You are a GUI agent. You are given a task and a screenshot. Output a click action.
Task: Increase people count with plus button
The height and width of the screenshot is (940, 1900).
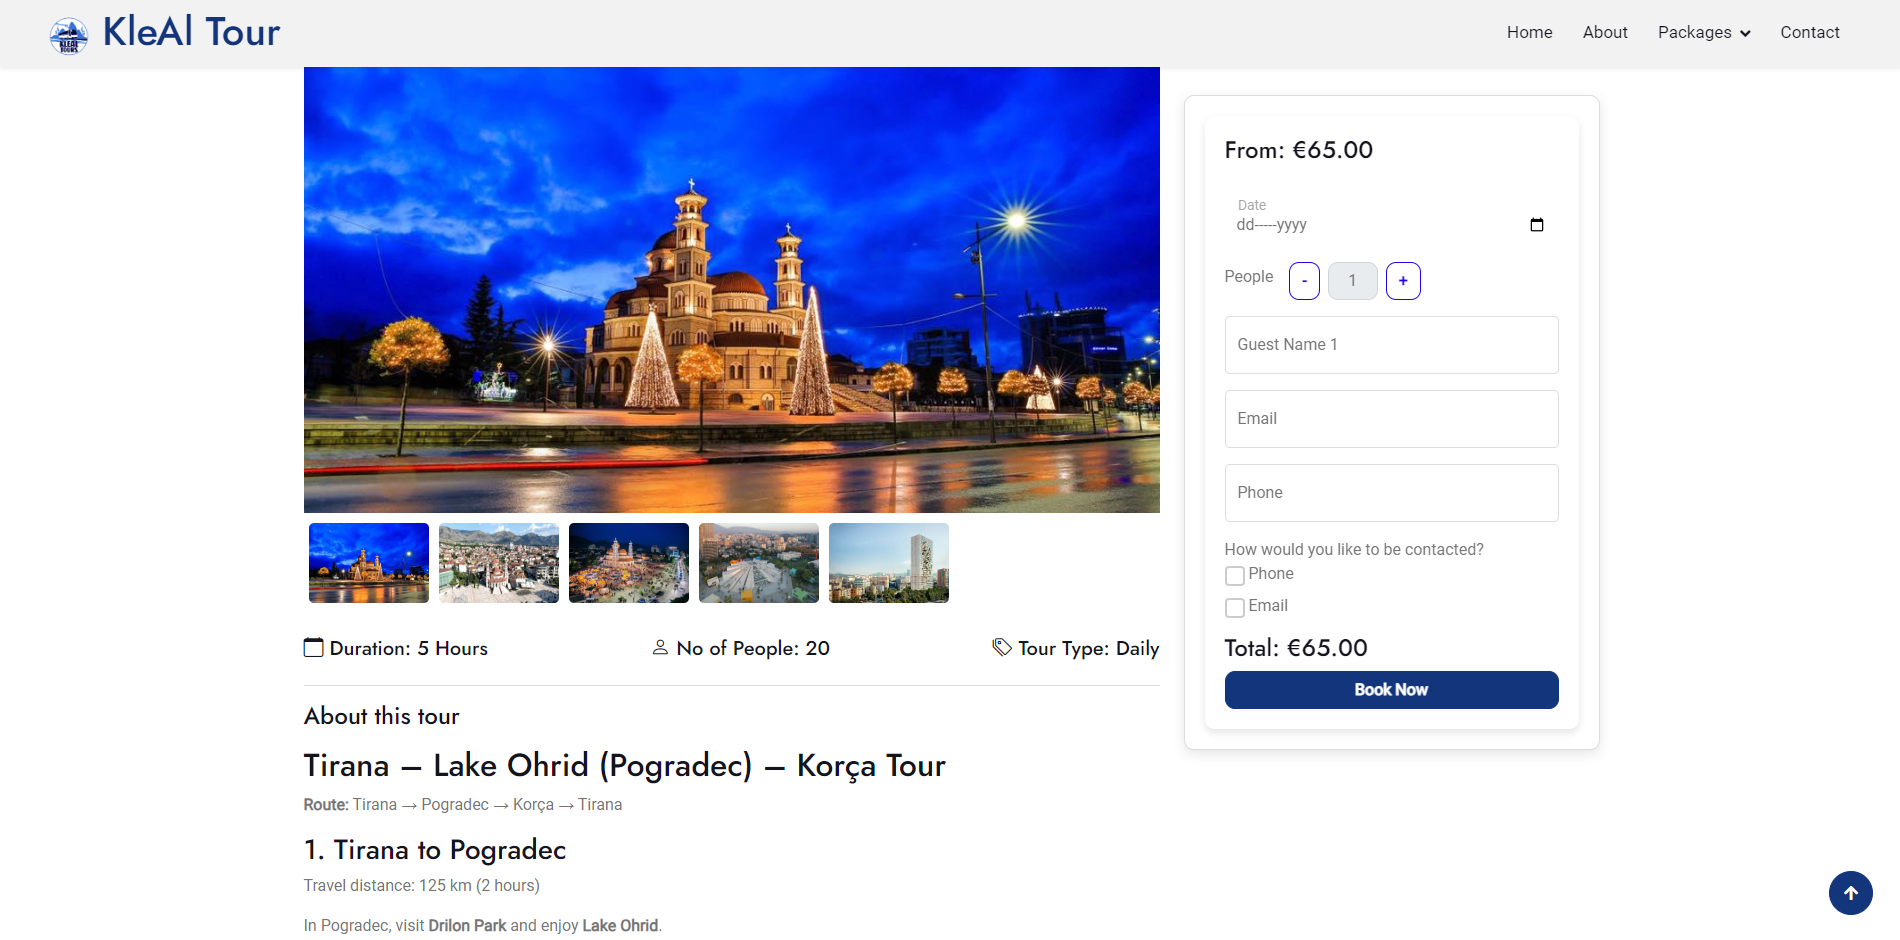click(1403, 281)
